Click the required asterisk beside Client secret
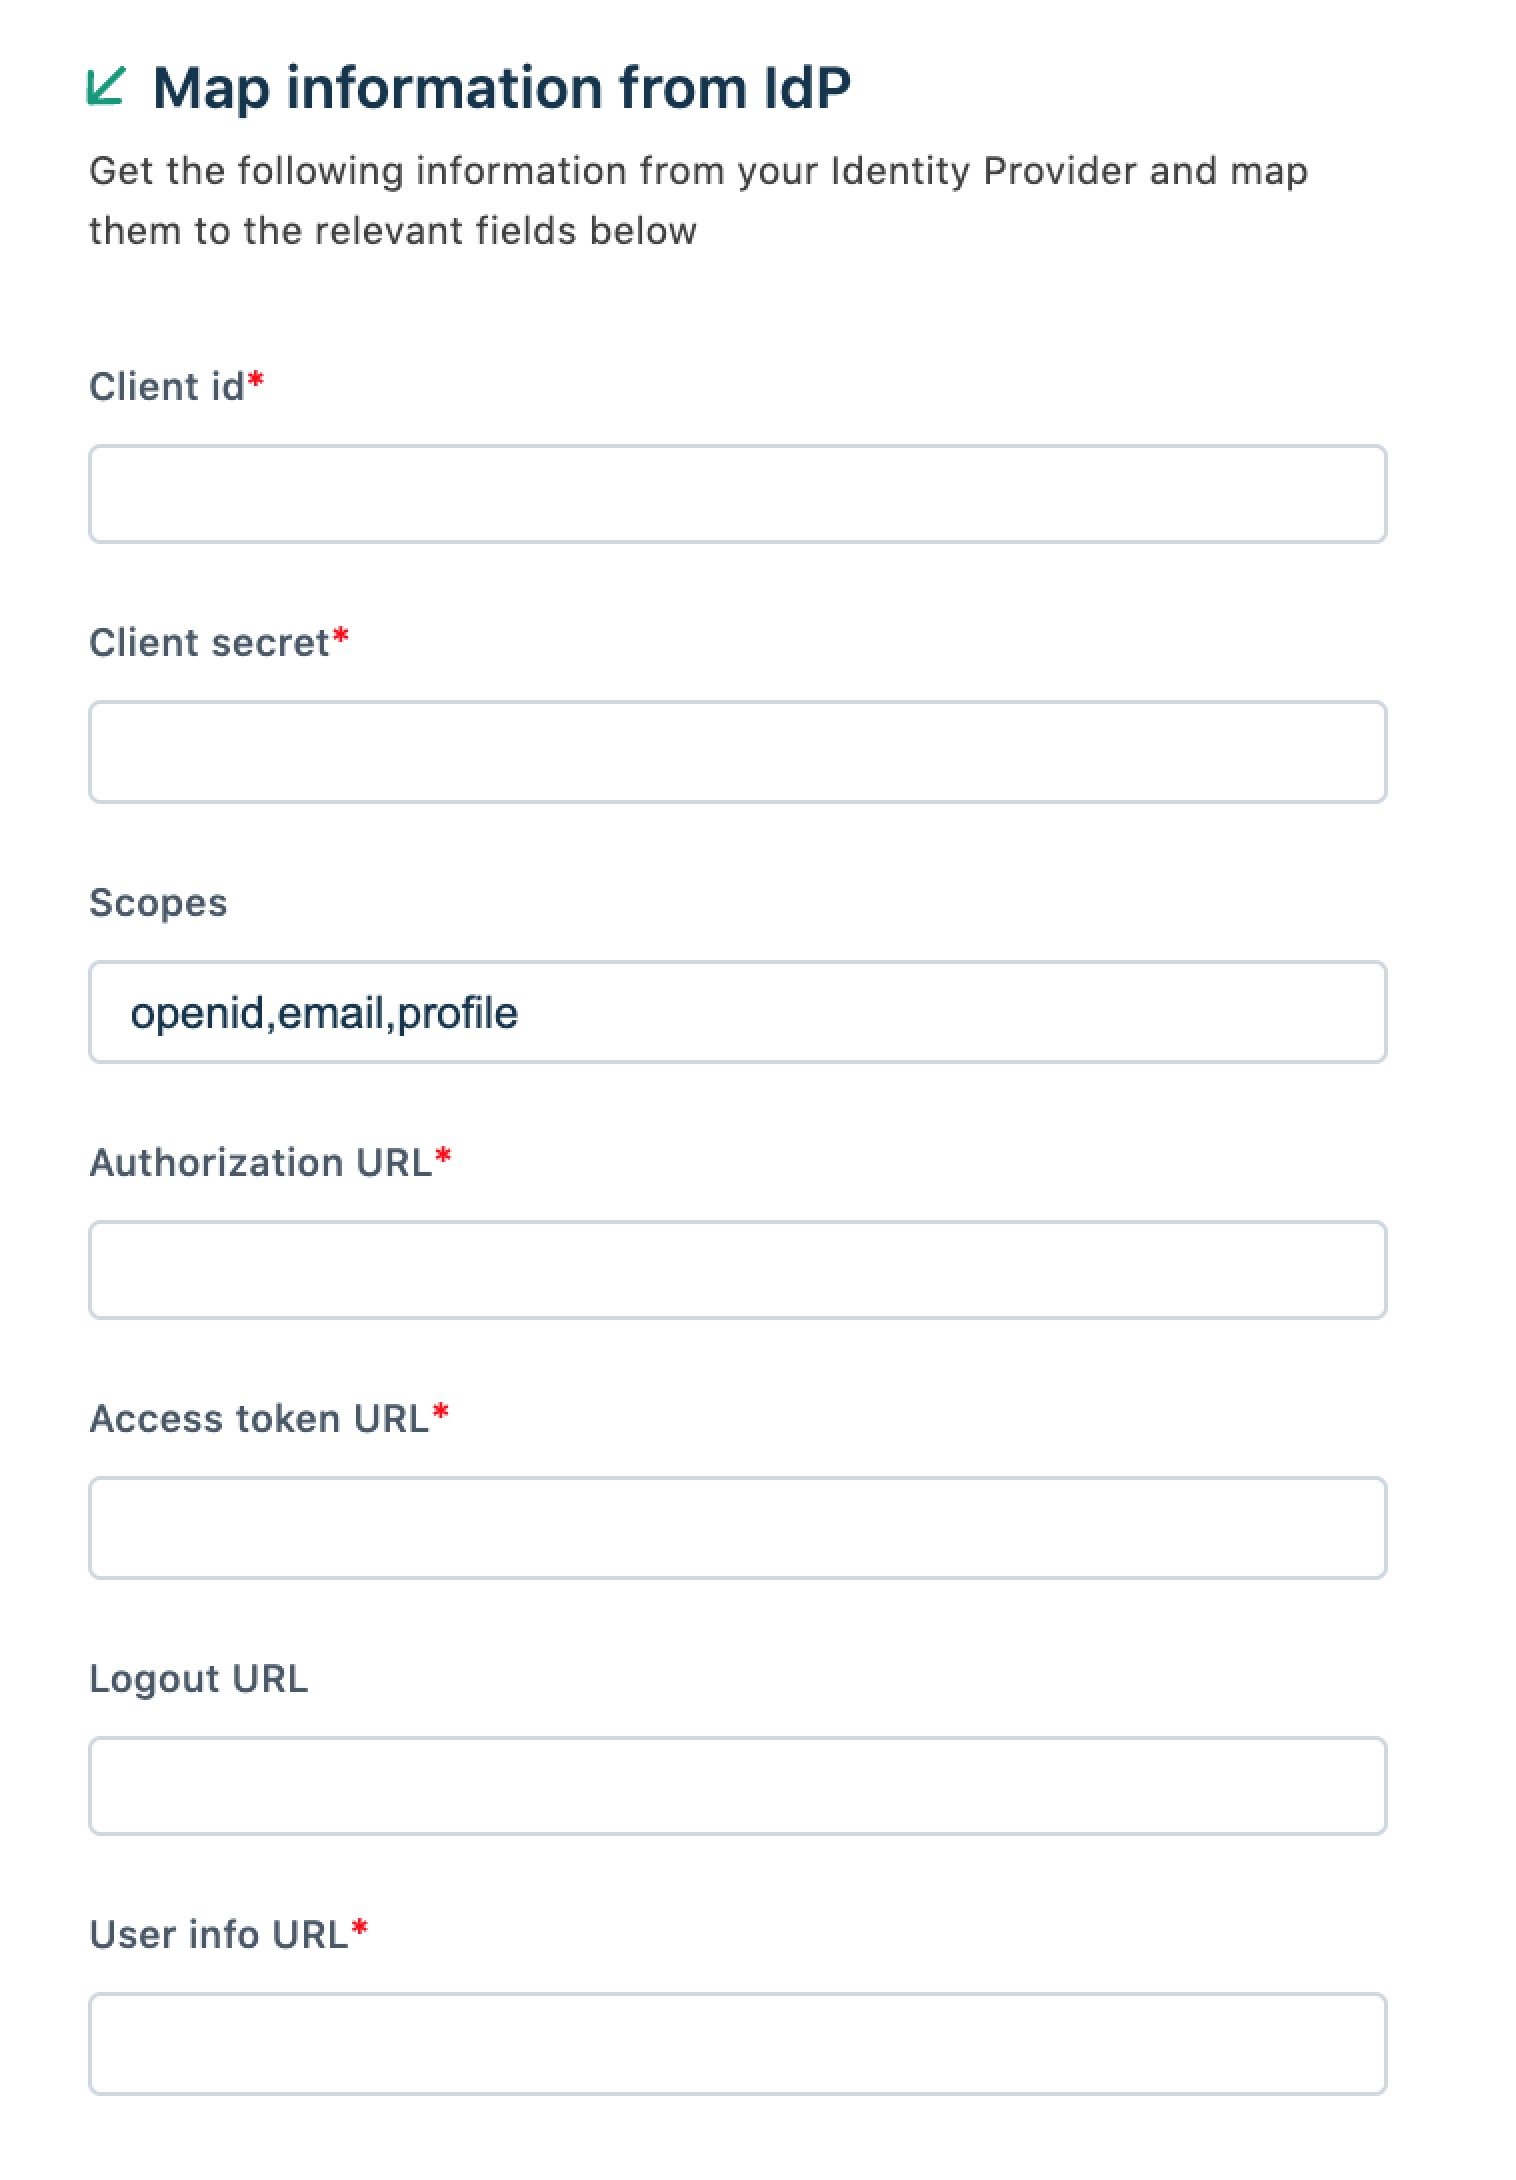This screenshot has height=2180, width=1516. (x=341, y=636)
